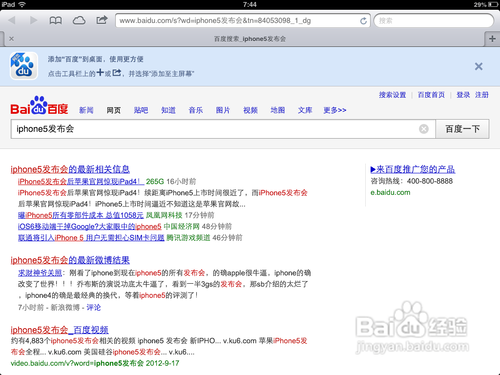500x375 pixels.
Task: Open news link 总值1058元 零部件成本
Action: [x=81, y=215]
